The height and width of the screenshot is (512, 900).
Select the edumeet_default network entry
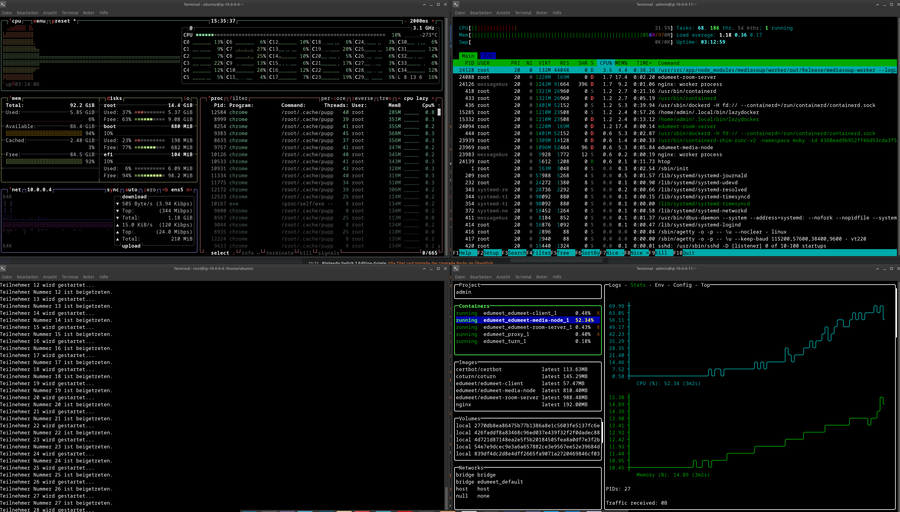click(x=502, y=481)
